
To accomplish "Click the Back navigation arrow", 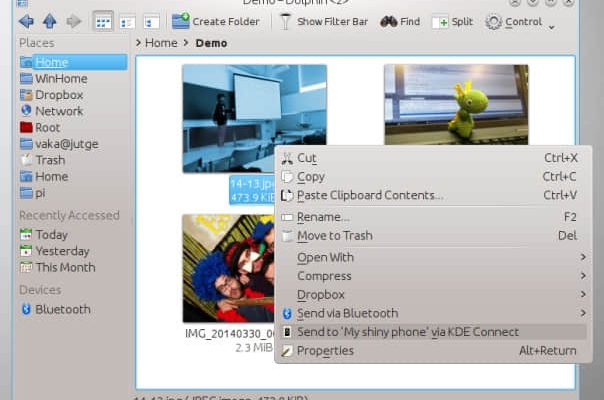I will pyautogui.click(x=26, y=22).
